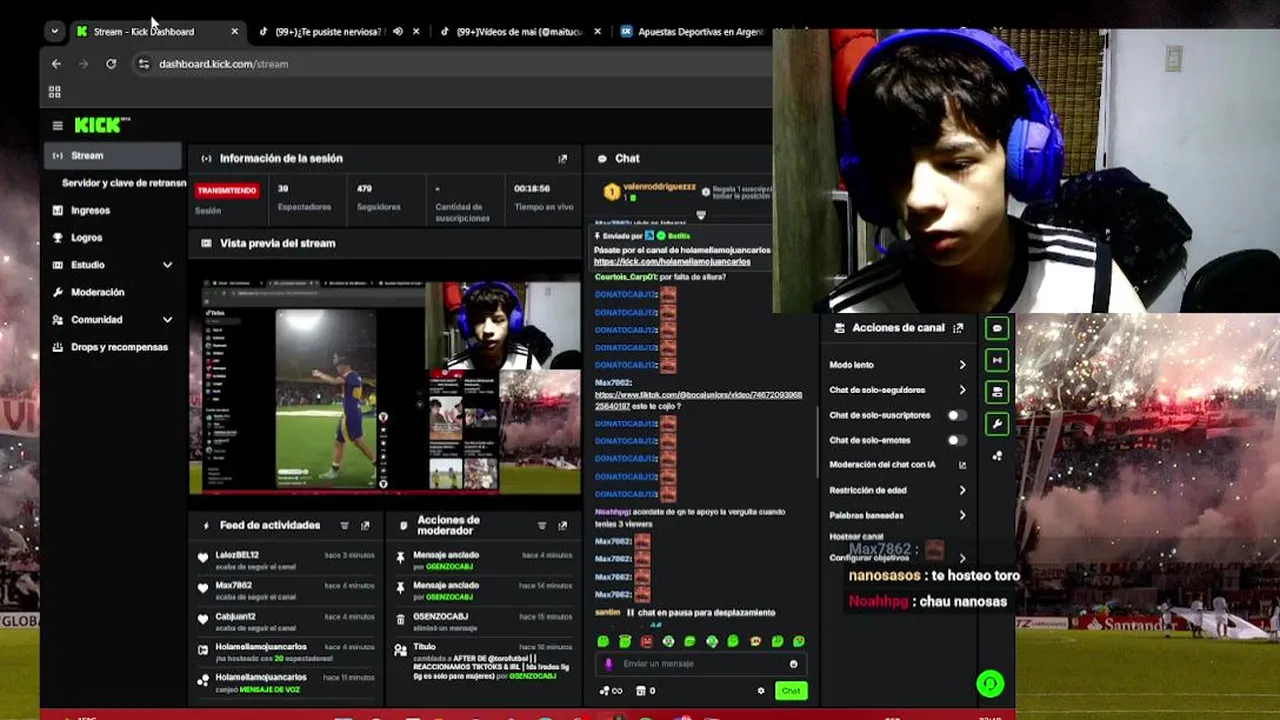Click the browser address bar URL
Screen dimensions: 1280x720
223,64
